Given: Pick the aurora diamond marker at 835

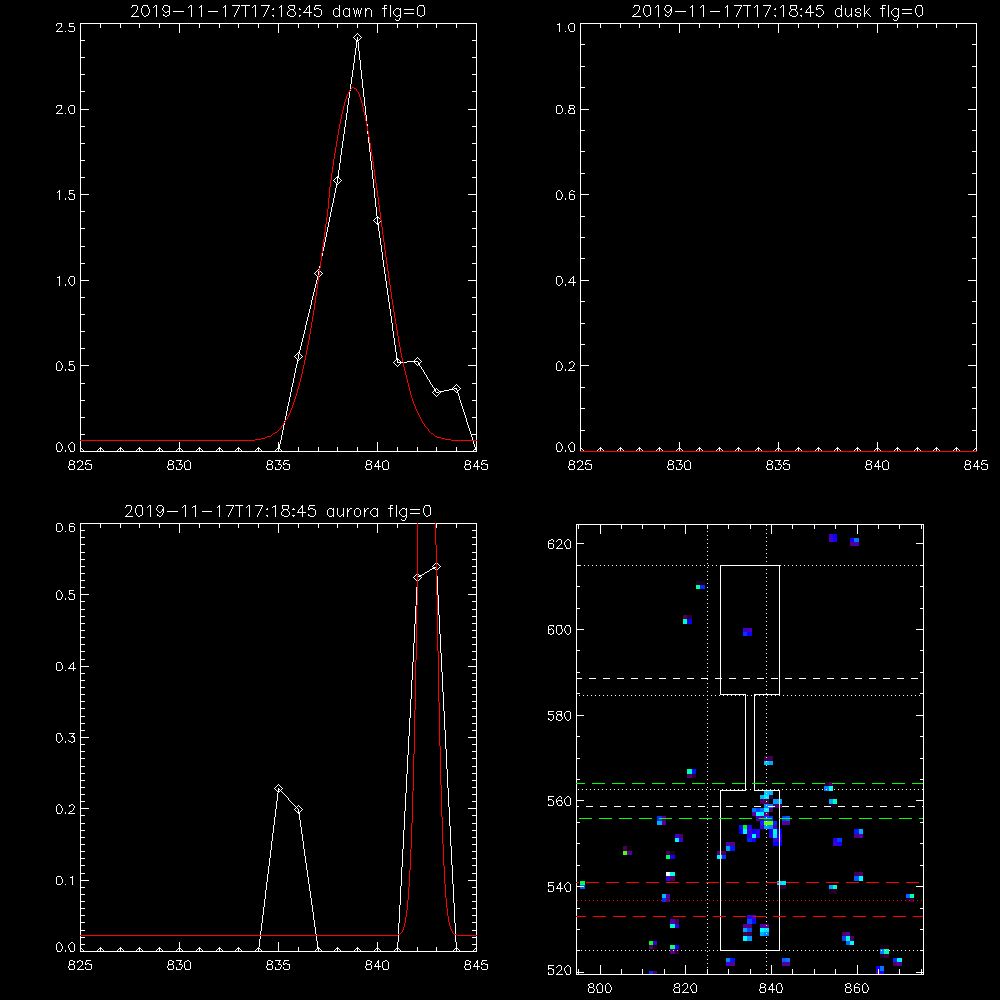Looking at the screenshot, I should (278, 788).
